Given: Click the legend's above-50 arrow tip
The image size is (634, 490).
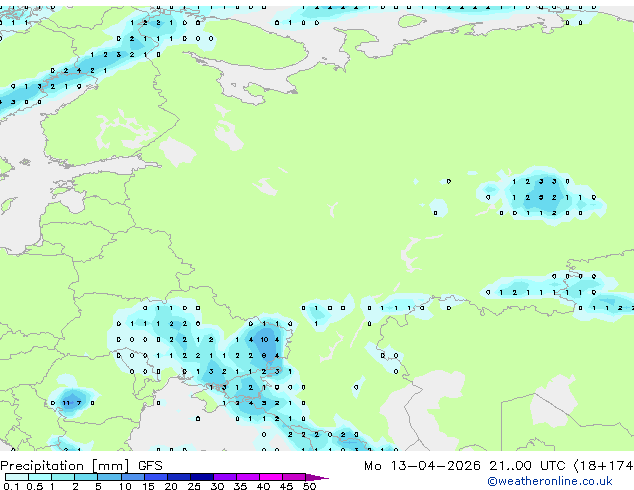Looking at the screenshot, I should pos(317,477).
